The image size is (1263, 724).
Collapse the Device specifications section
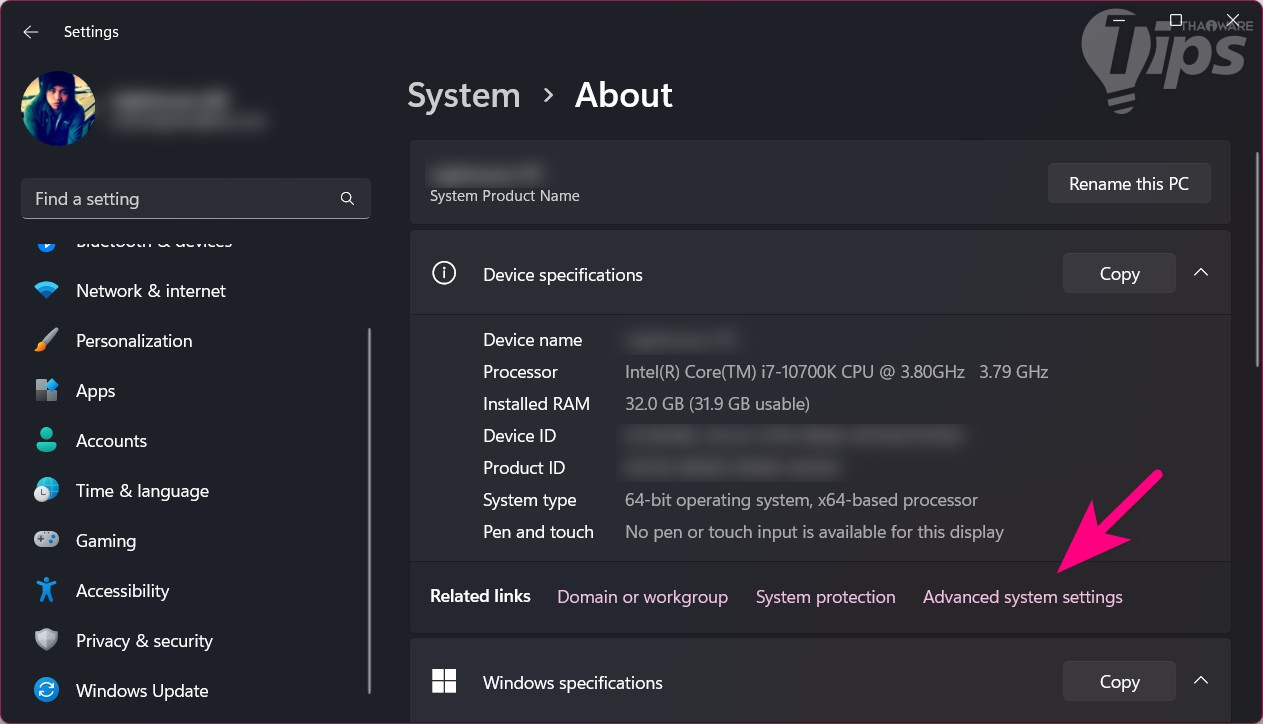[x=1201, y=273]
